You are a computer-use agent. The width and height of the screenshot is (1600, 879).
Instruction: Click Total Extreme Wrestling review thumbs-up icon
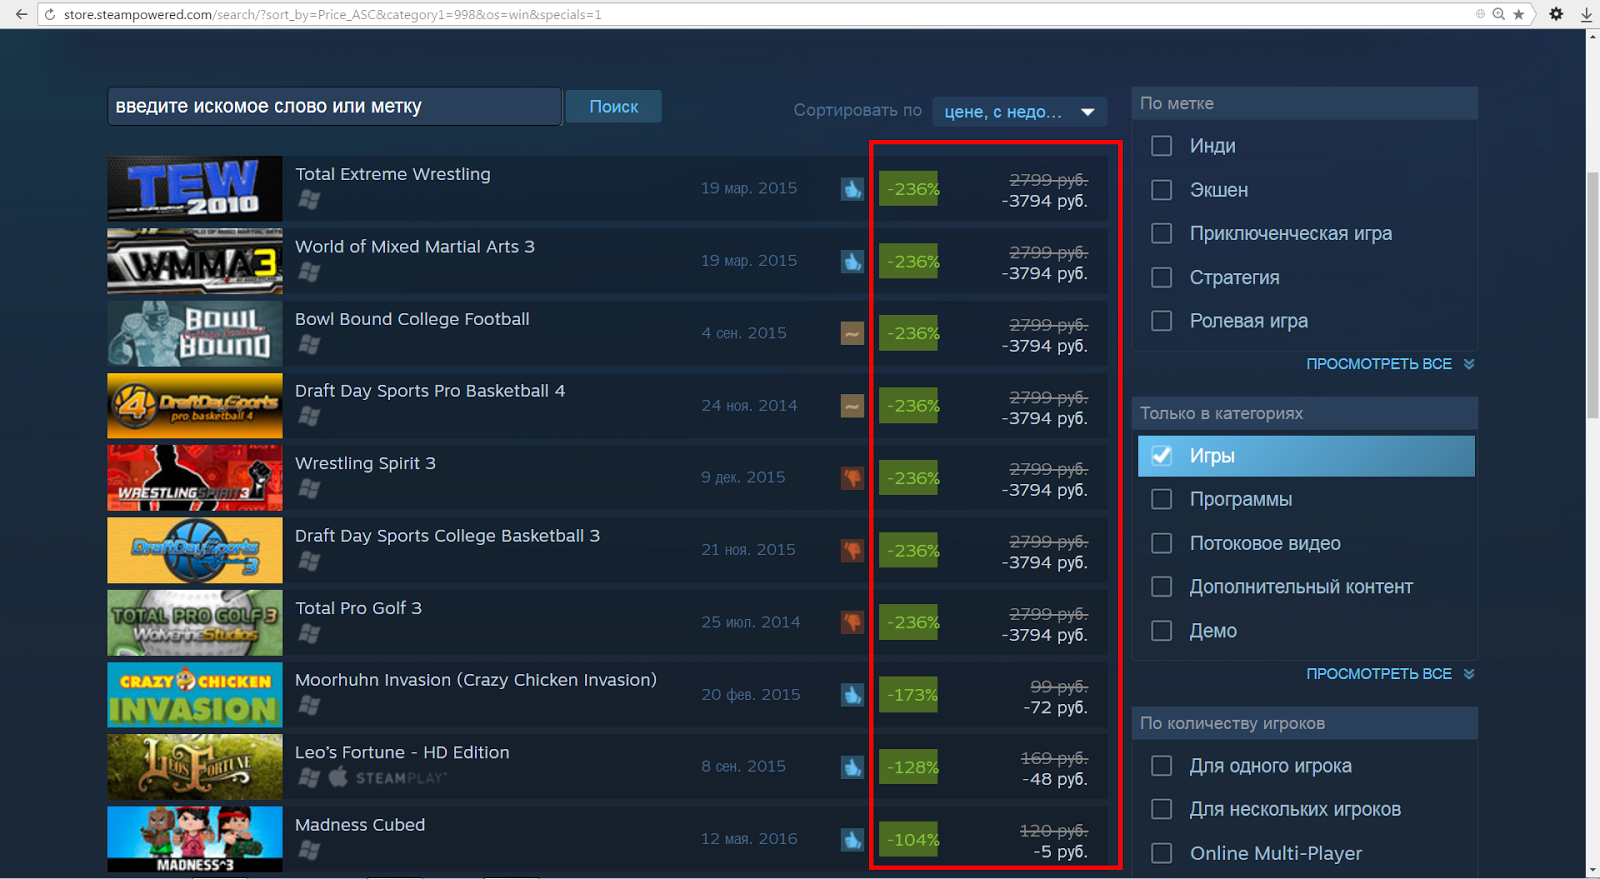(x=852, y=189)
